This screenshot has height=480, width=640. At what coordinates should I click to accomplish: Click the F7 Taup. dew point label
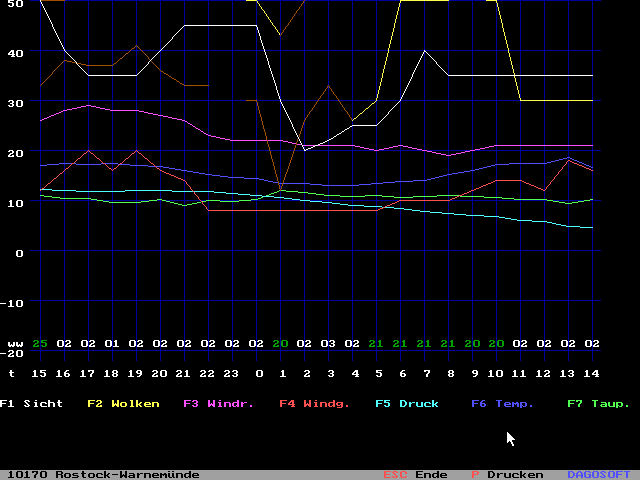point(598,404)
